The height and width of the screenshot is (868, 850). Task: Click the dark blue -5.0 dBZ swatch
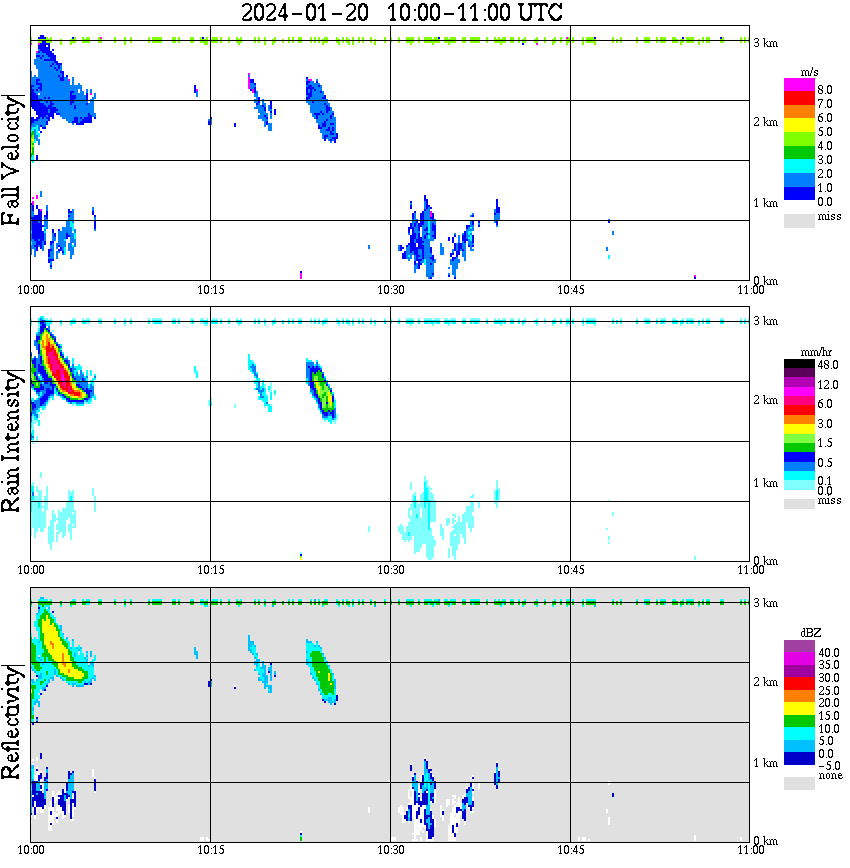tap(799, 759)
